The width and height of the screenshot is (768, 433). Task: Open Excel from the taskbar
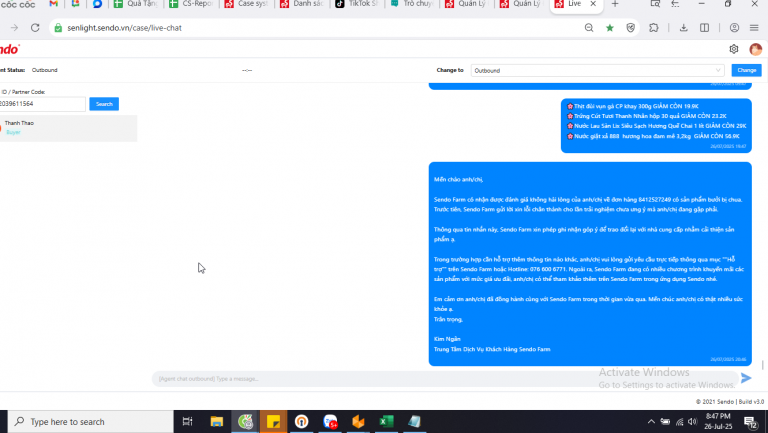click(x=386, y=422)
